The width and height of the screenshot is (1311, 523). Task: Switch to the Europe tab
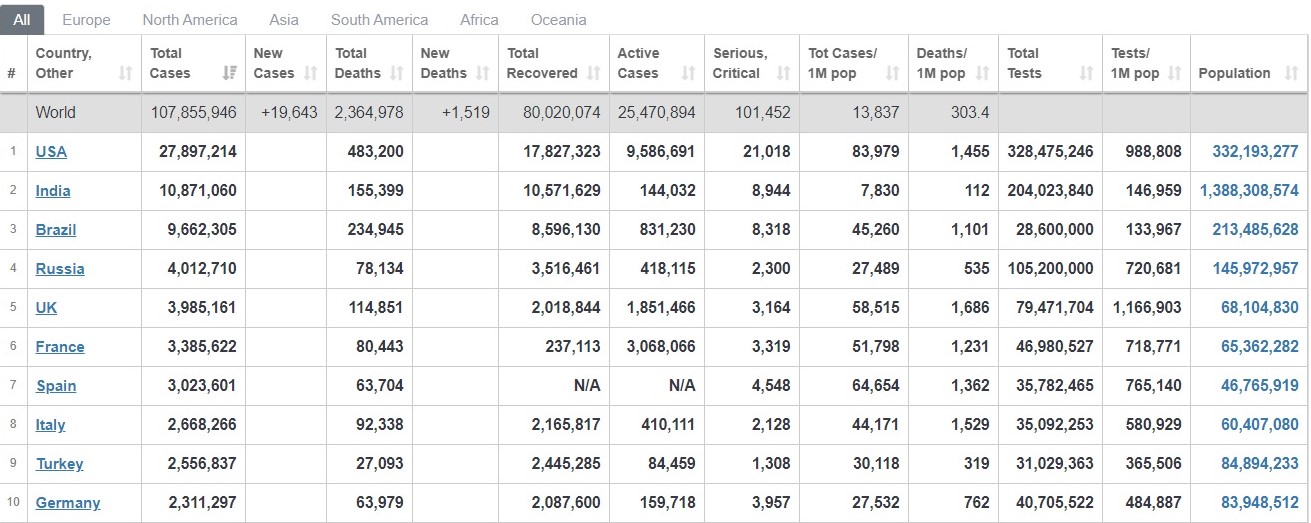(86, 20)
